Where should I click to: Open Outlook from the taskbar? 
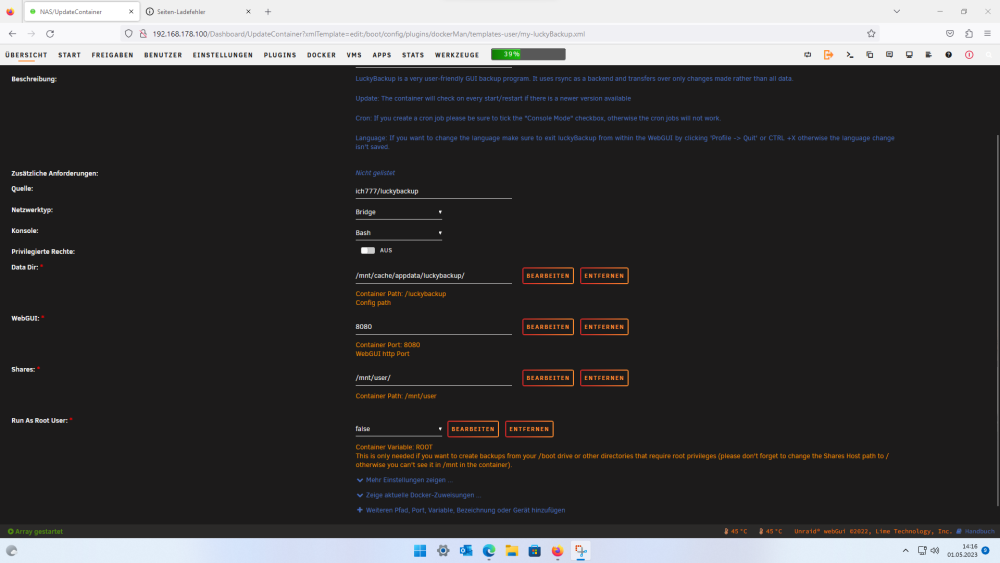466,551
